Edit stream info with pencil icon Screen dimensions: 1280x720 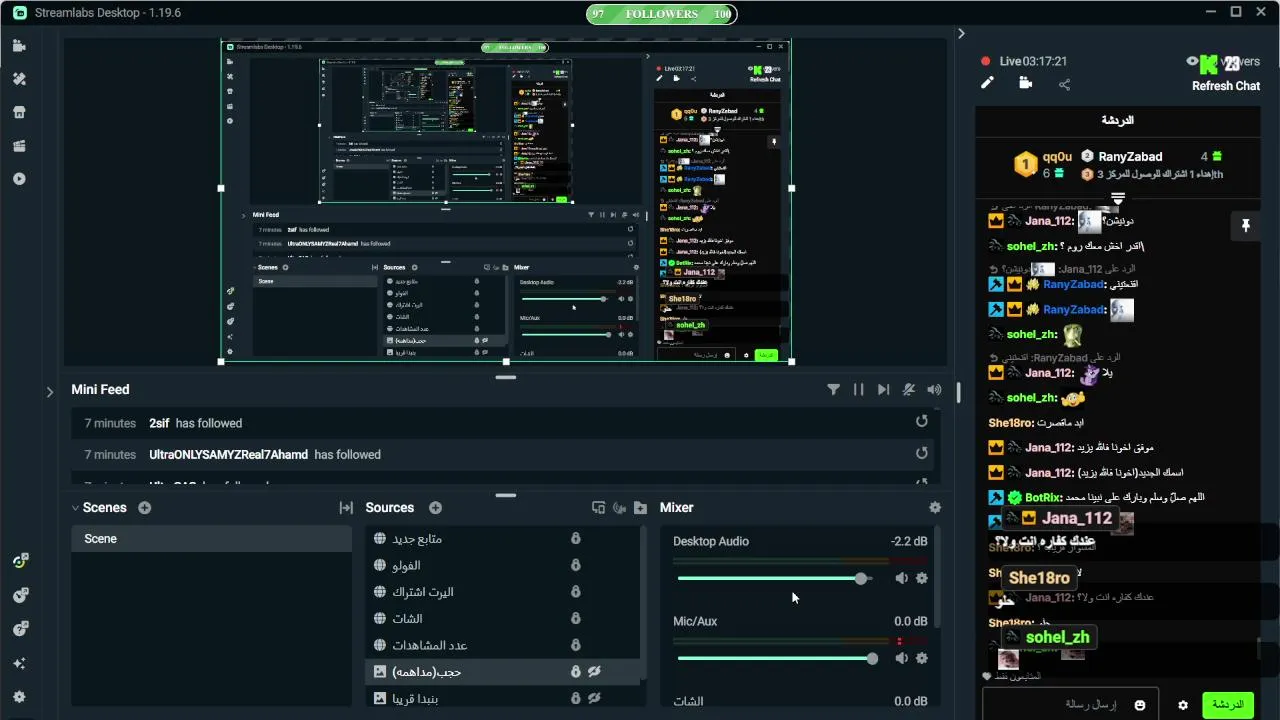click(987, 83)
